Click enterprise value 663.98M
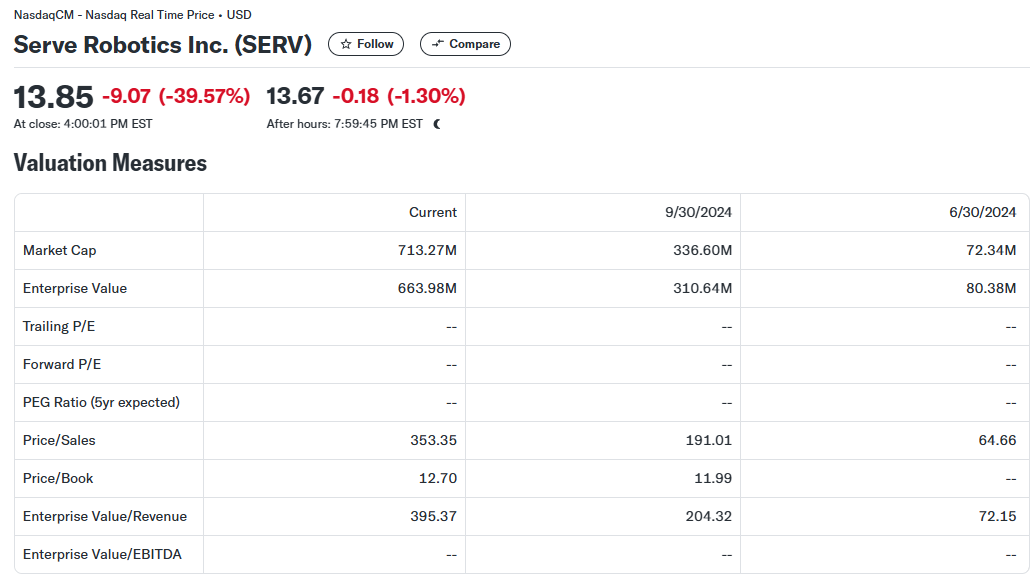This screenshot has height=579, width=1035. click(427, 289)
